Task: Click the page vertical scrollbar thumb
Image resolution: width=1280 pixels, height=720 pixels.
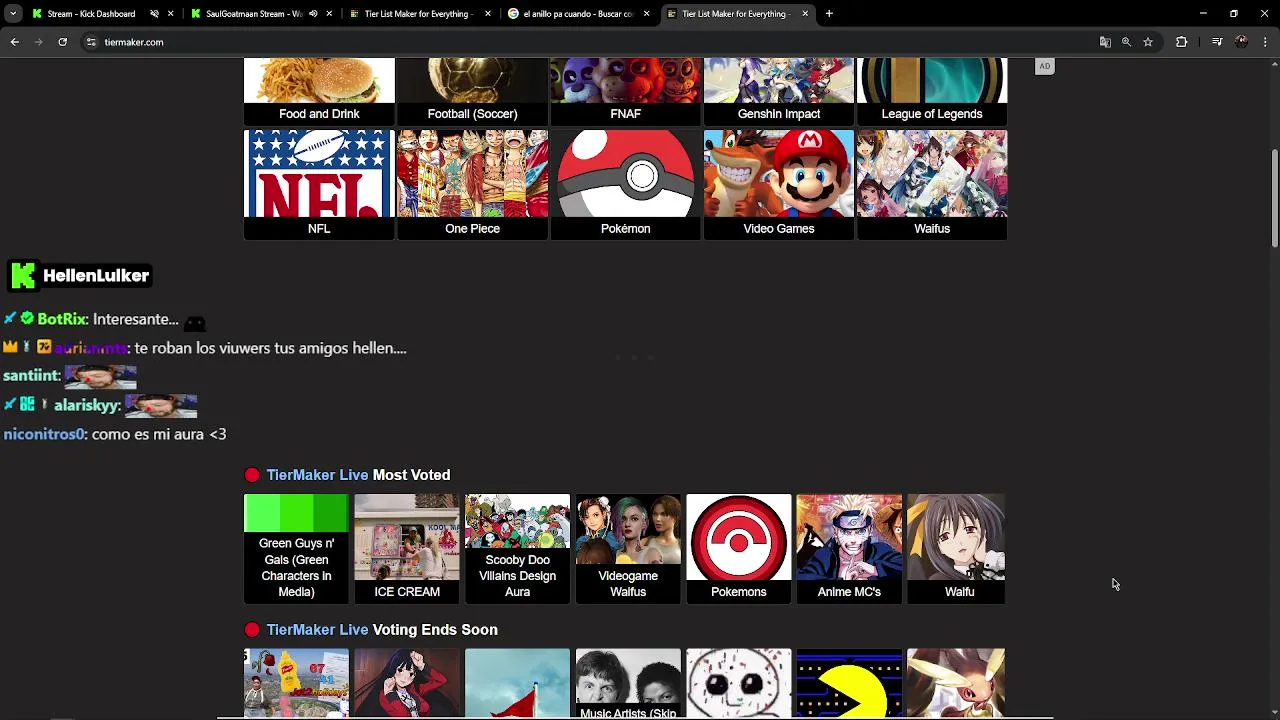Action: [1274, 198]
